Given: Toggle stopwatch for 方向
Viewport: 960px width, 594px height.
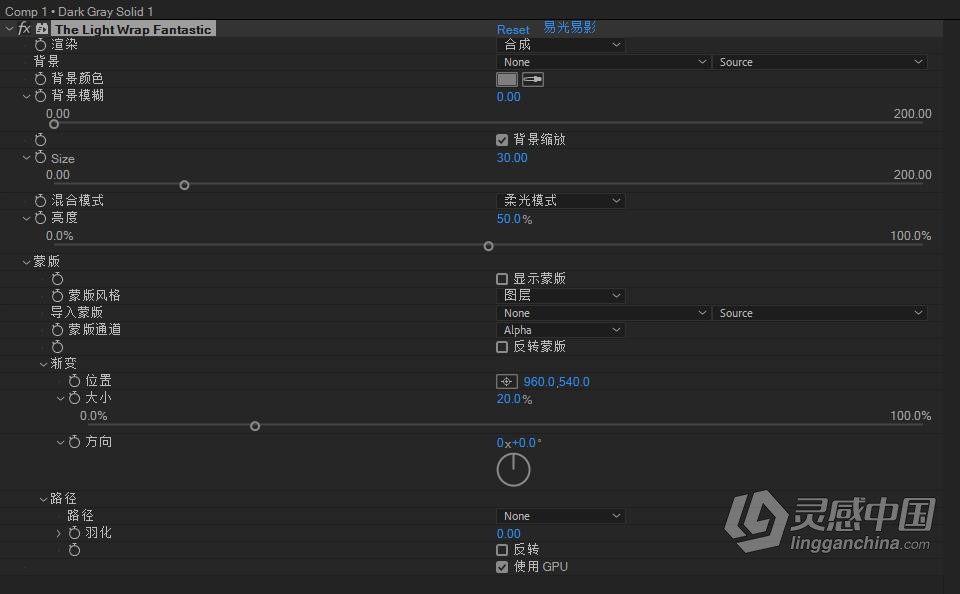Looking at the screenshot, I should 75,442.
